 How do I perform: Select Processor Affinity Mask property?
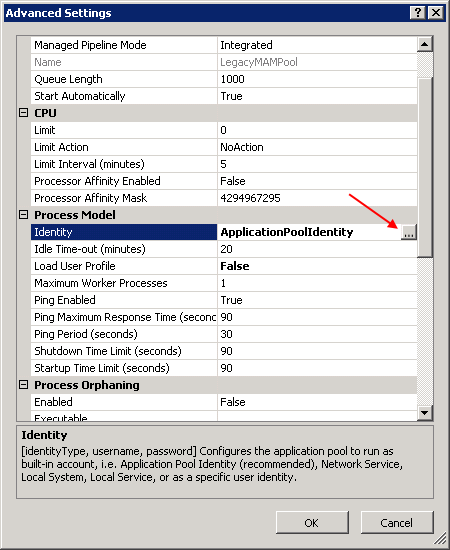[x=124, y=198]
